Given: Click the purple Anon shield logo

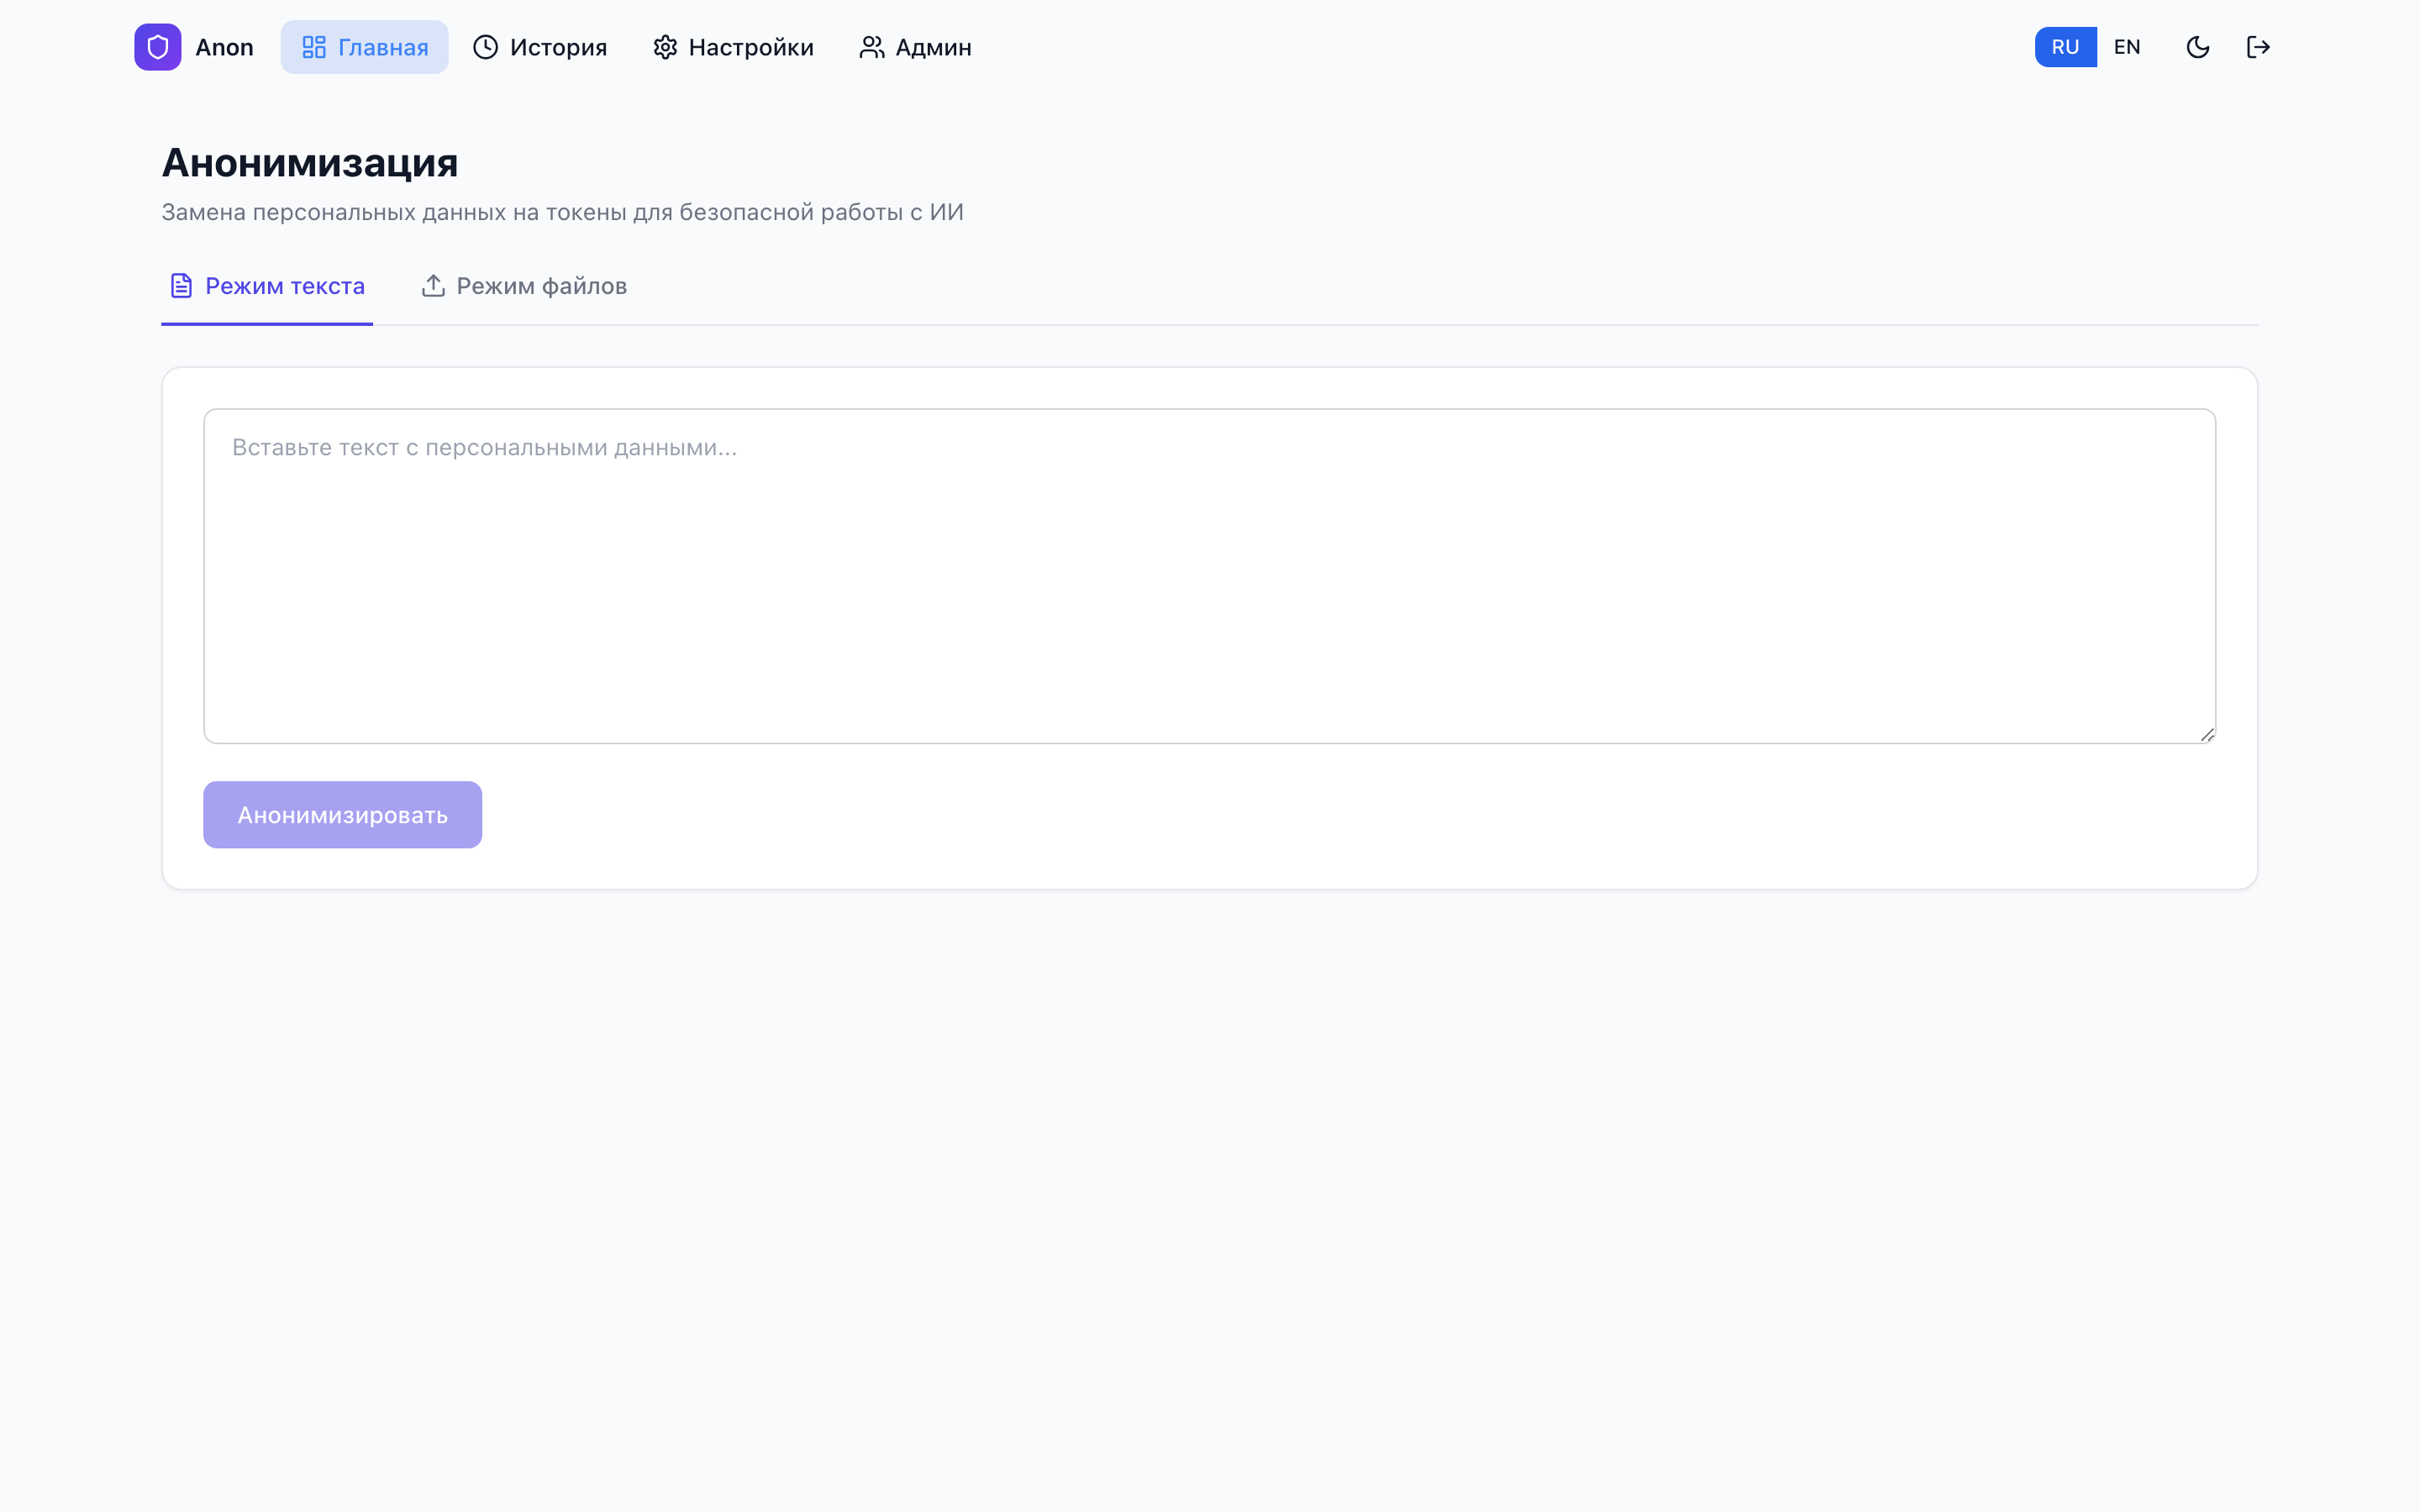Looking at the screenshot, I should pyautogui.click(x=157, y=47).
